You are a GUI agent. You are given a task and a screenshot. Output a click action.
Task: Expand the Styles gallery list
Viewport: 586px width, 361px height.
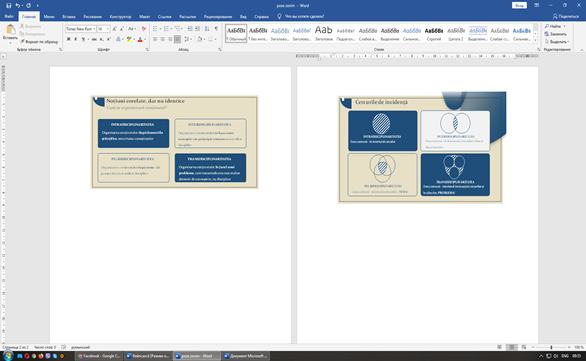tap(535, 40)
